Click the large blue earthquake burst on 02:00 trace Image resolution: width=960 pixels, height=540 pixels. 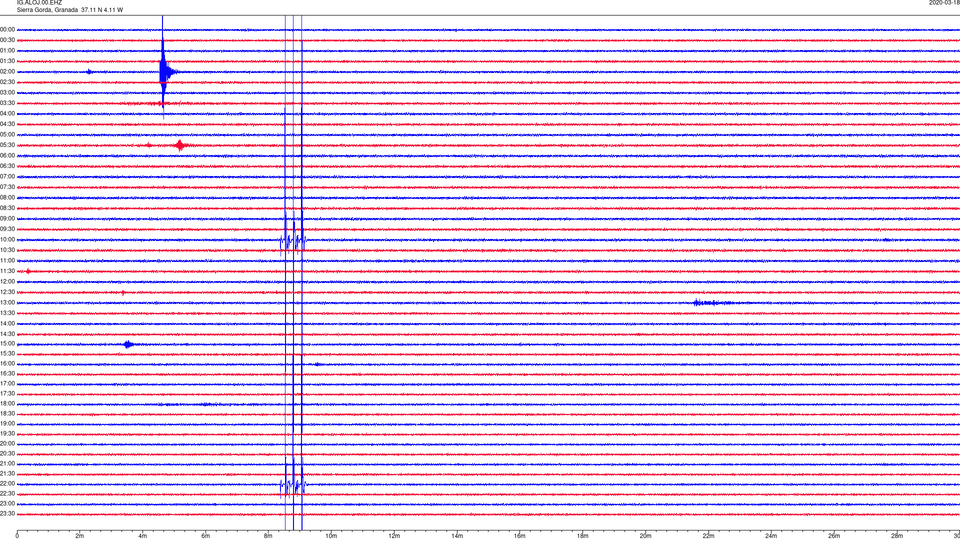[x=164, y=72]
